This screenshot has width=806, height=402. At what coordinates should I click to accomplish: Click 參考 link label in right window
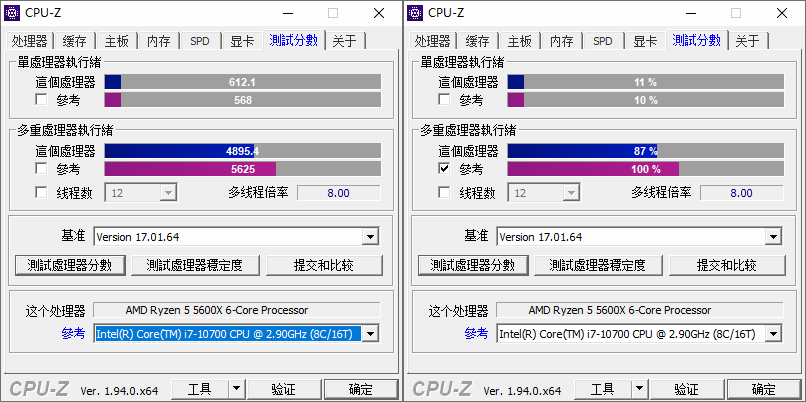[x=477, y=334]
